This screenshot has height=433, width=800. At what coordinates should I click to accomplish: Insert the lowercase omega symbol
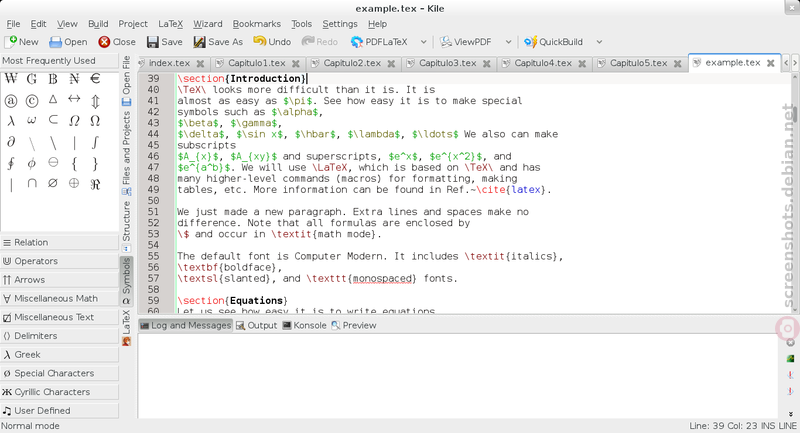(x=32, y=120)
